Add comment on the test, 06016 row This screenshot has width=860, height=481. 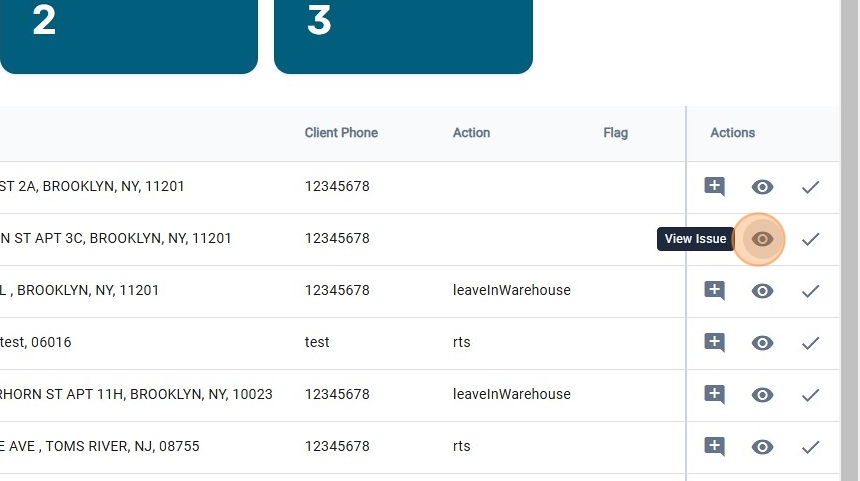[x=714, y=343]
